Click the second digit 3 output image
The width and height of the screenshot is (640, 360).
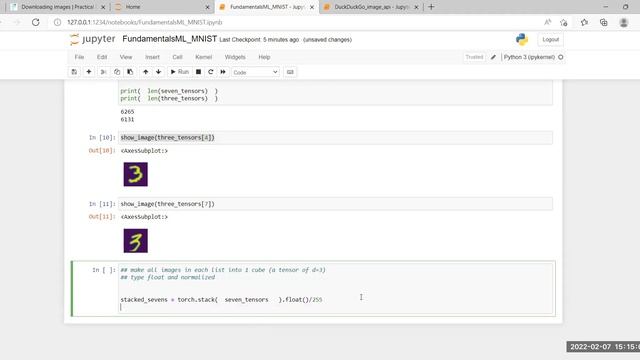pyautogui.click(x=136, y=240)
